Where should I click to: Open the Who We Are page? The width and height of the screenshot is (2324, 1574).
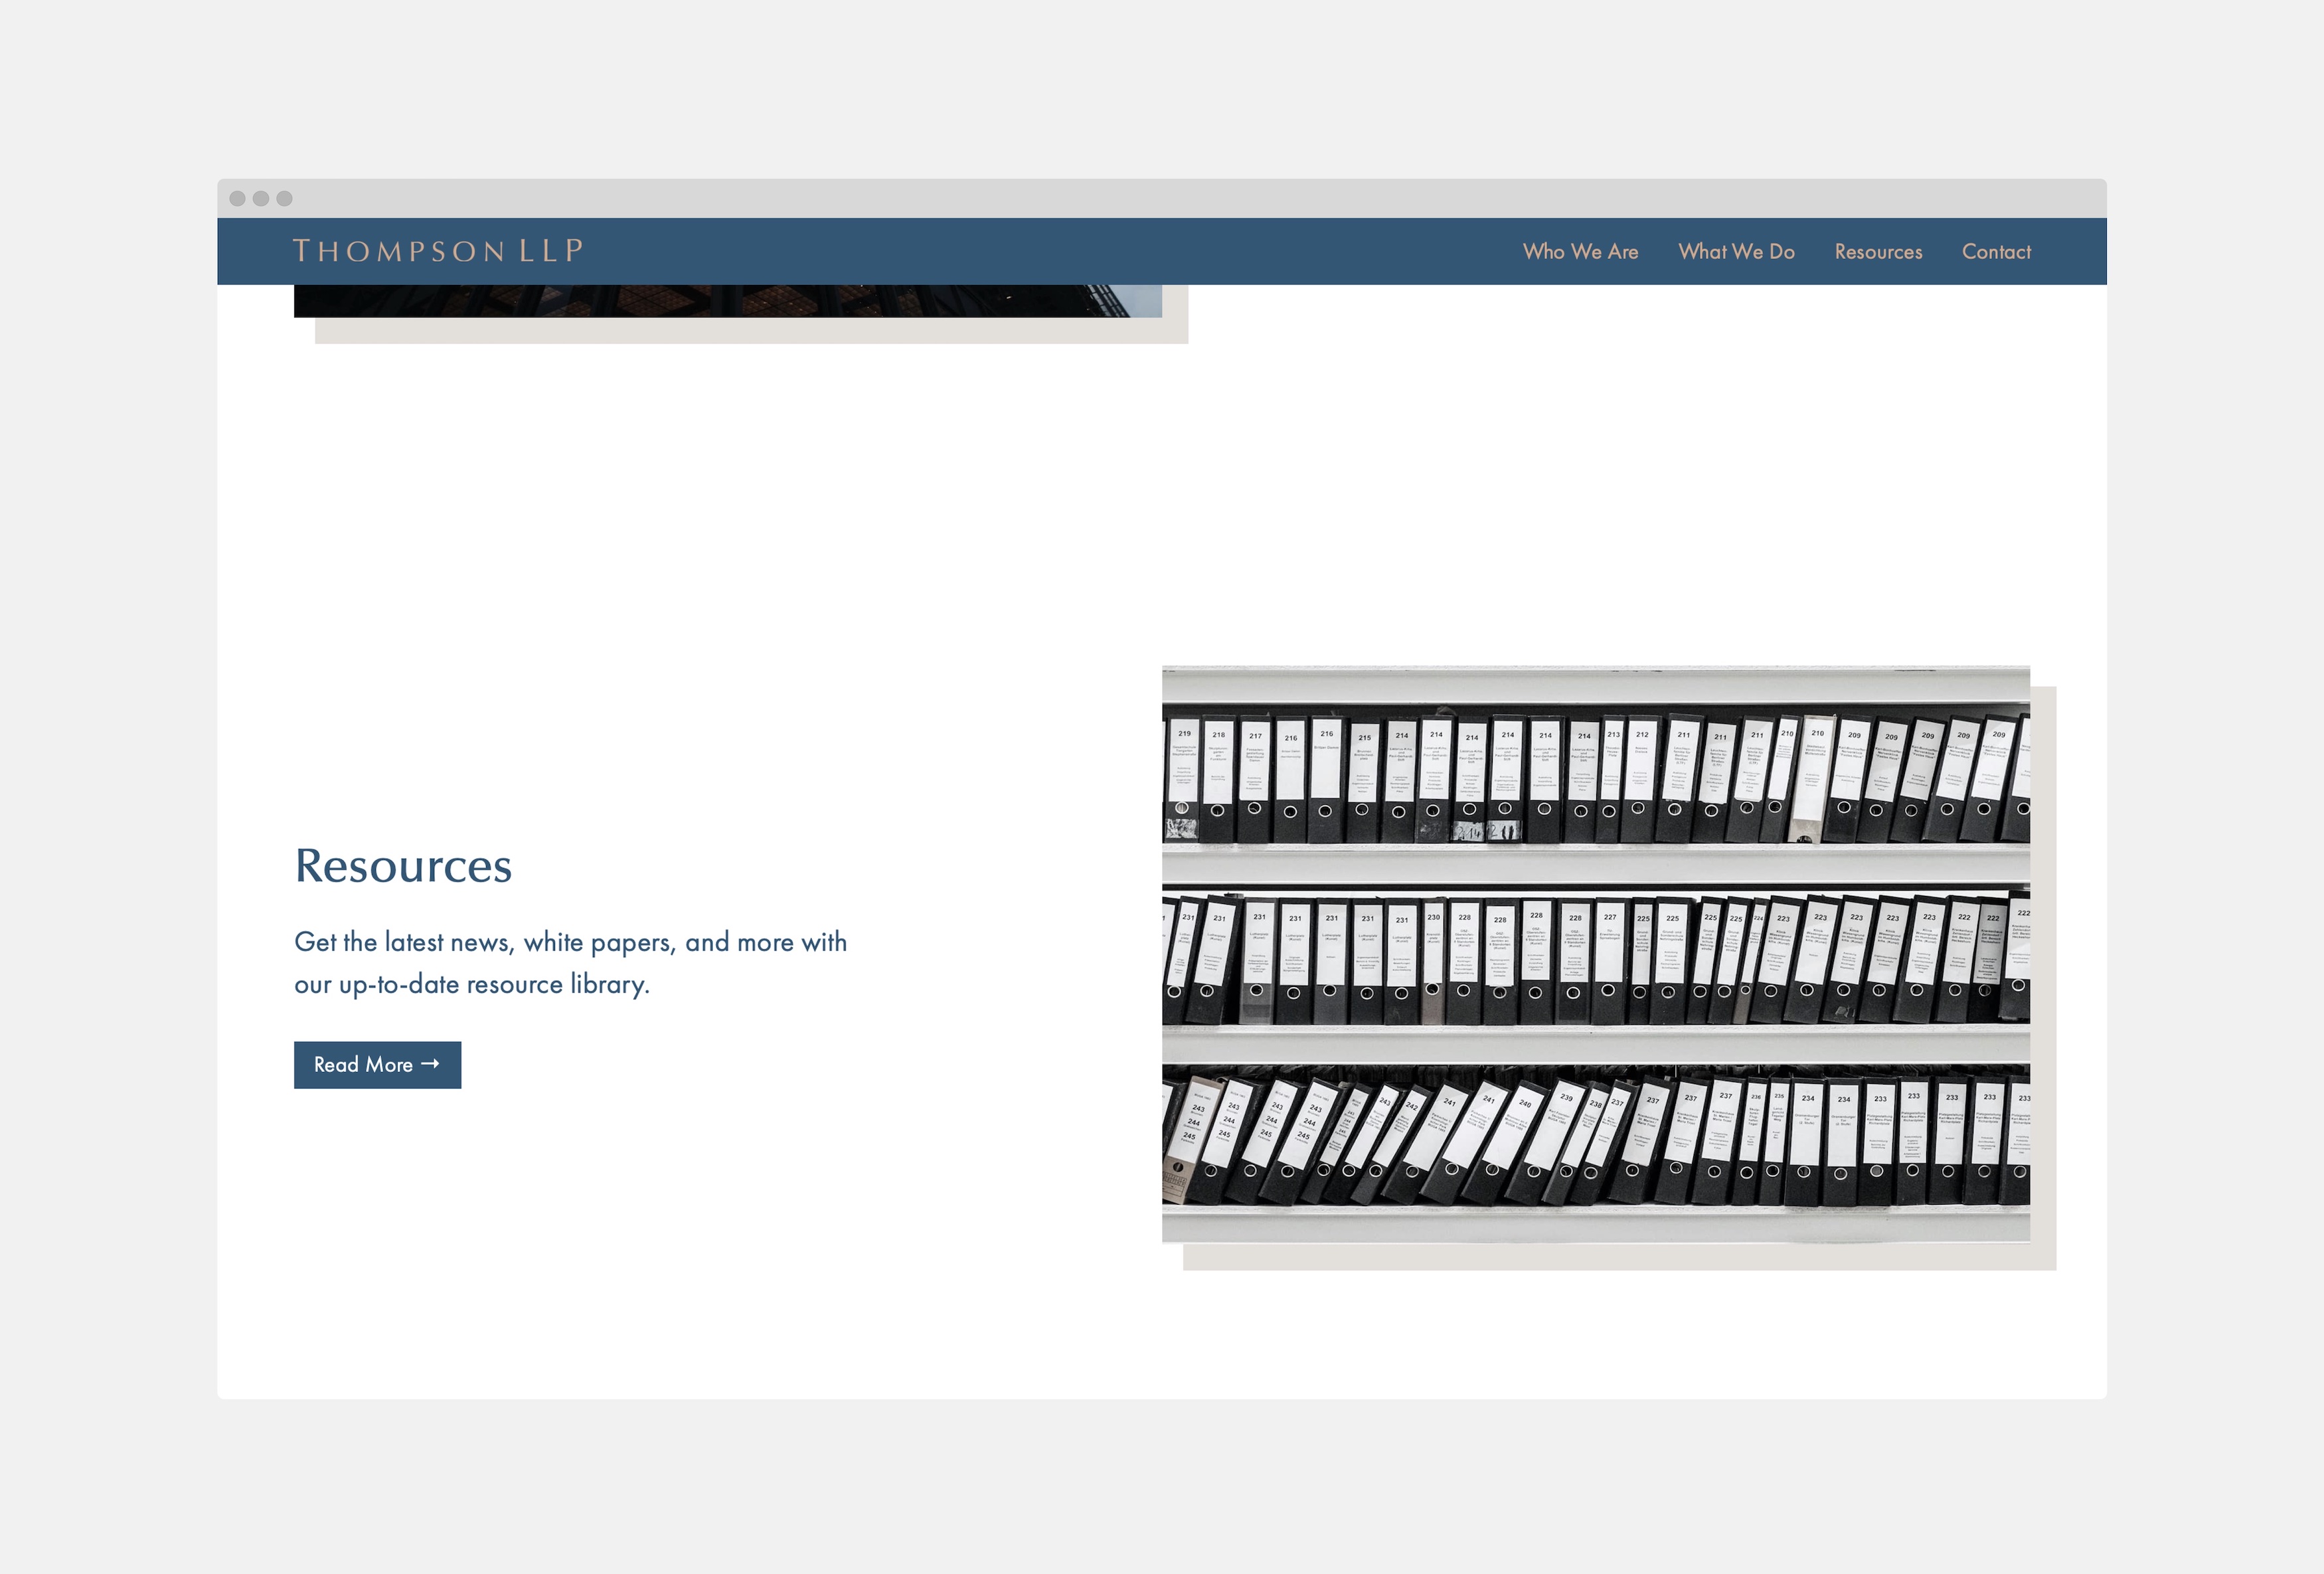coord(1580,252)
